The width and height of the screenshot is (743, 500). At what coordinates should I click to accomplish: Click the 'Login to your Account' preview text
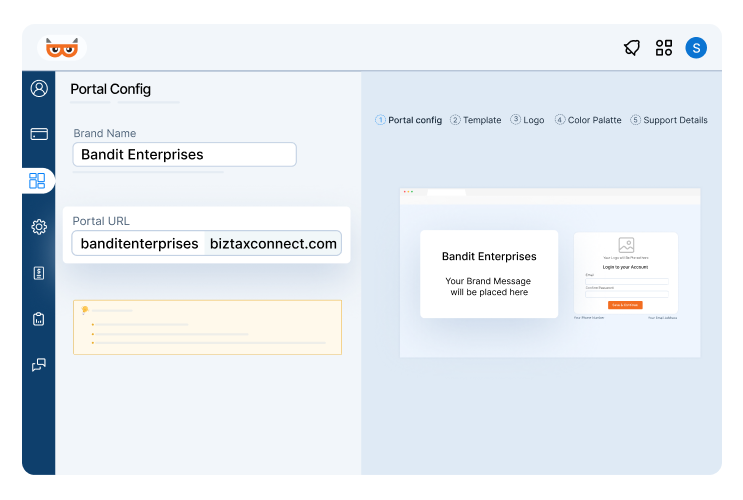[625, 267]
